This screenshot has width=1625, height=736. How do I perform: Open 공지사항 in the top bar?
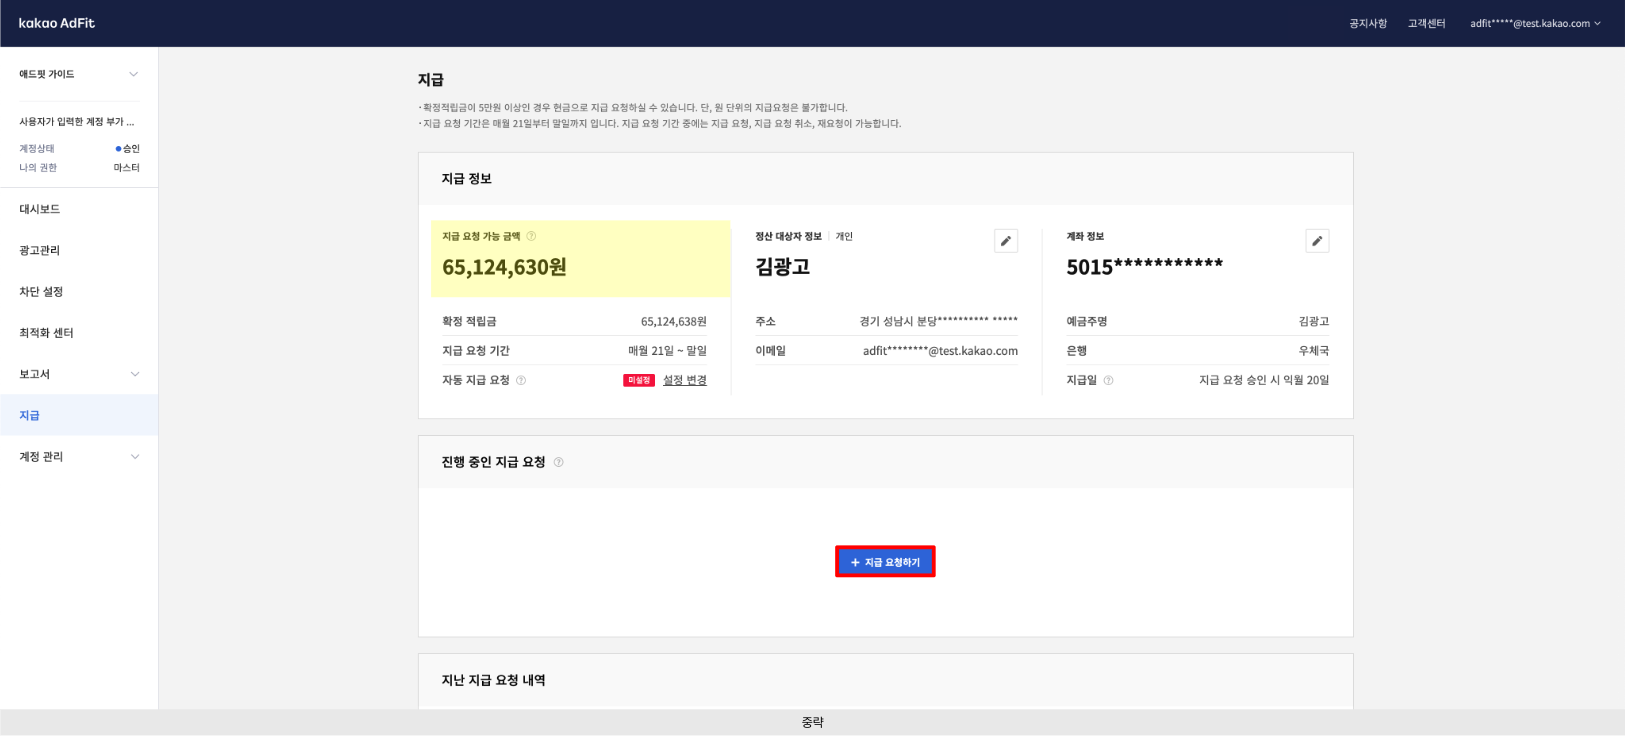click(x=1367, y=24)
